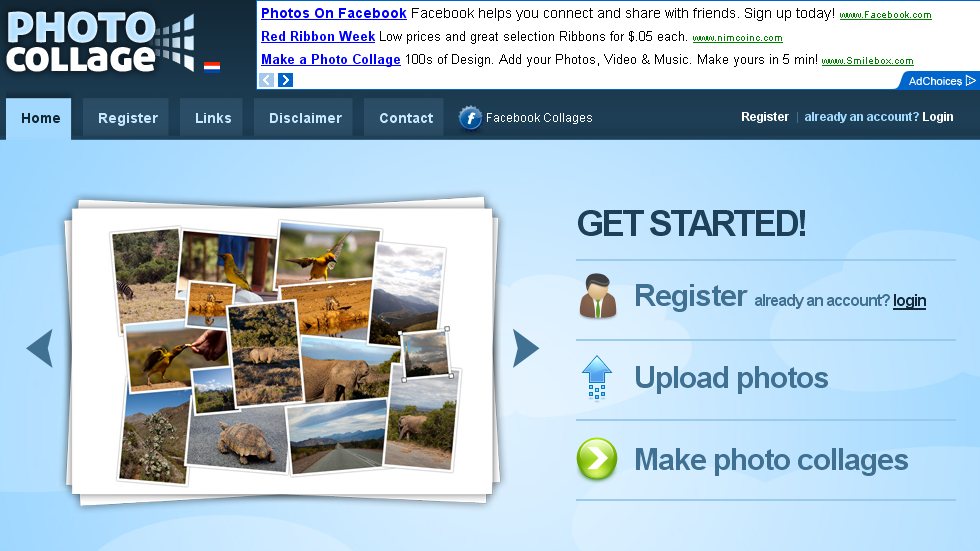Viewport: 980px width, 551px height.
Task: Click the Photo Collage logo
Action: [x=100, y=42]
